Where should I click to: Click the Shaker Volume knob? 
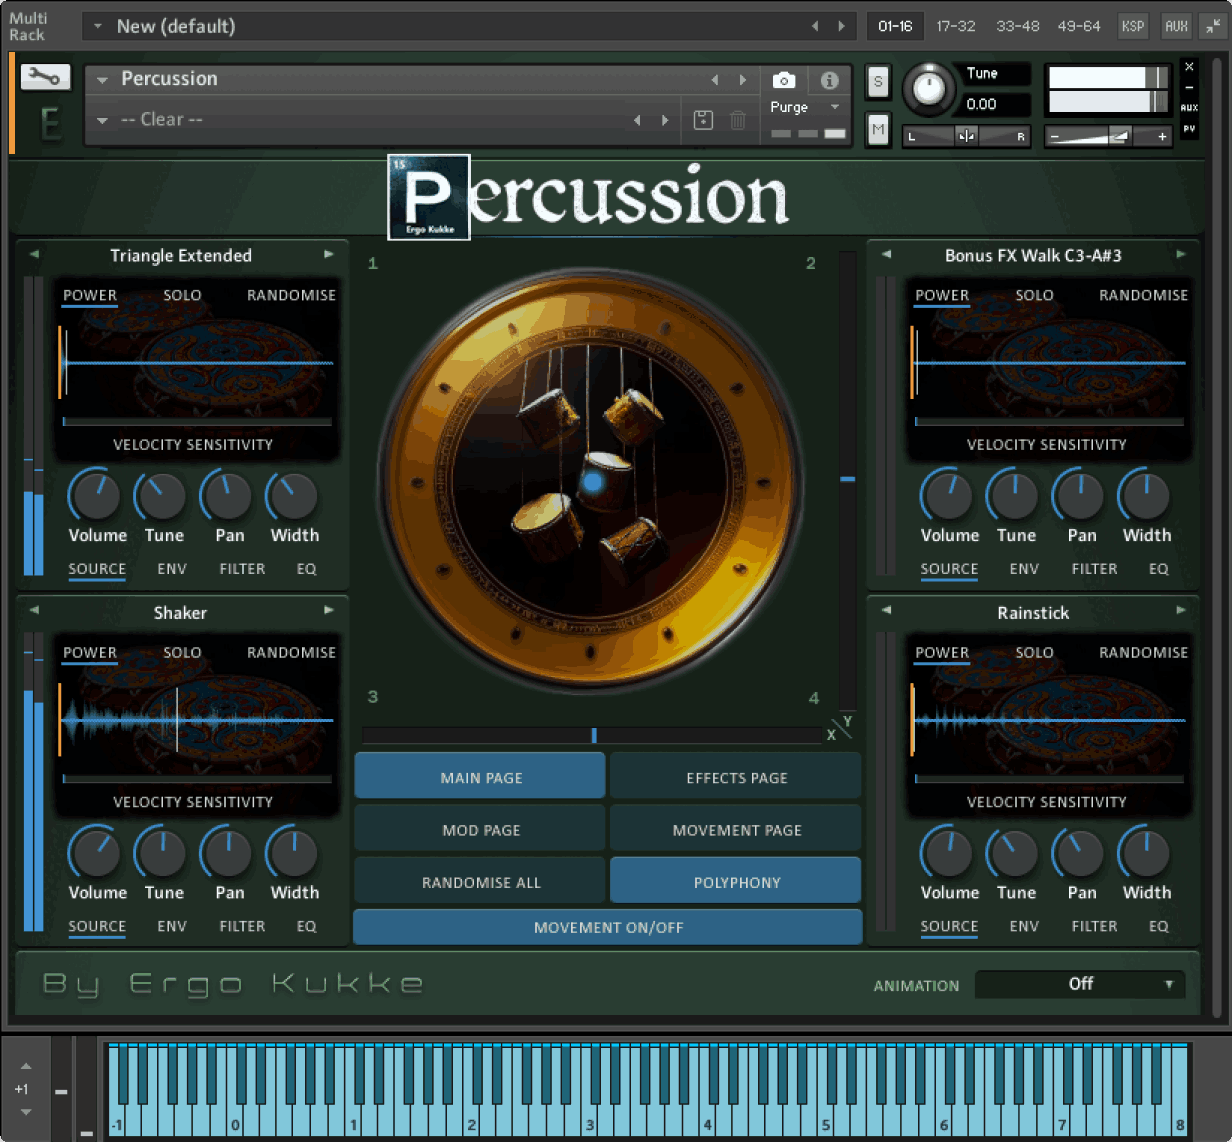pos(94,853)
